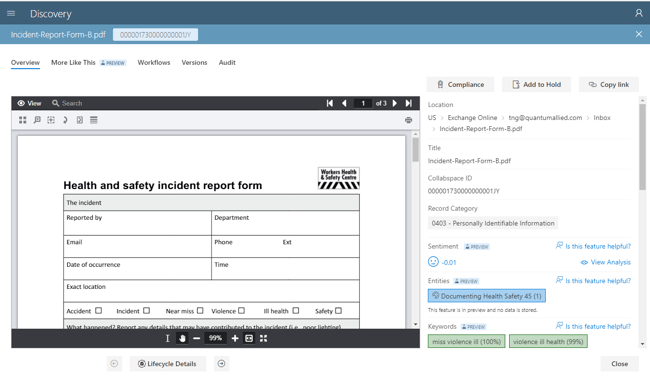Open the viewer View menu
Image resolution: width=650 pixels, height=381 pixels.
tap(29, 103)
